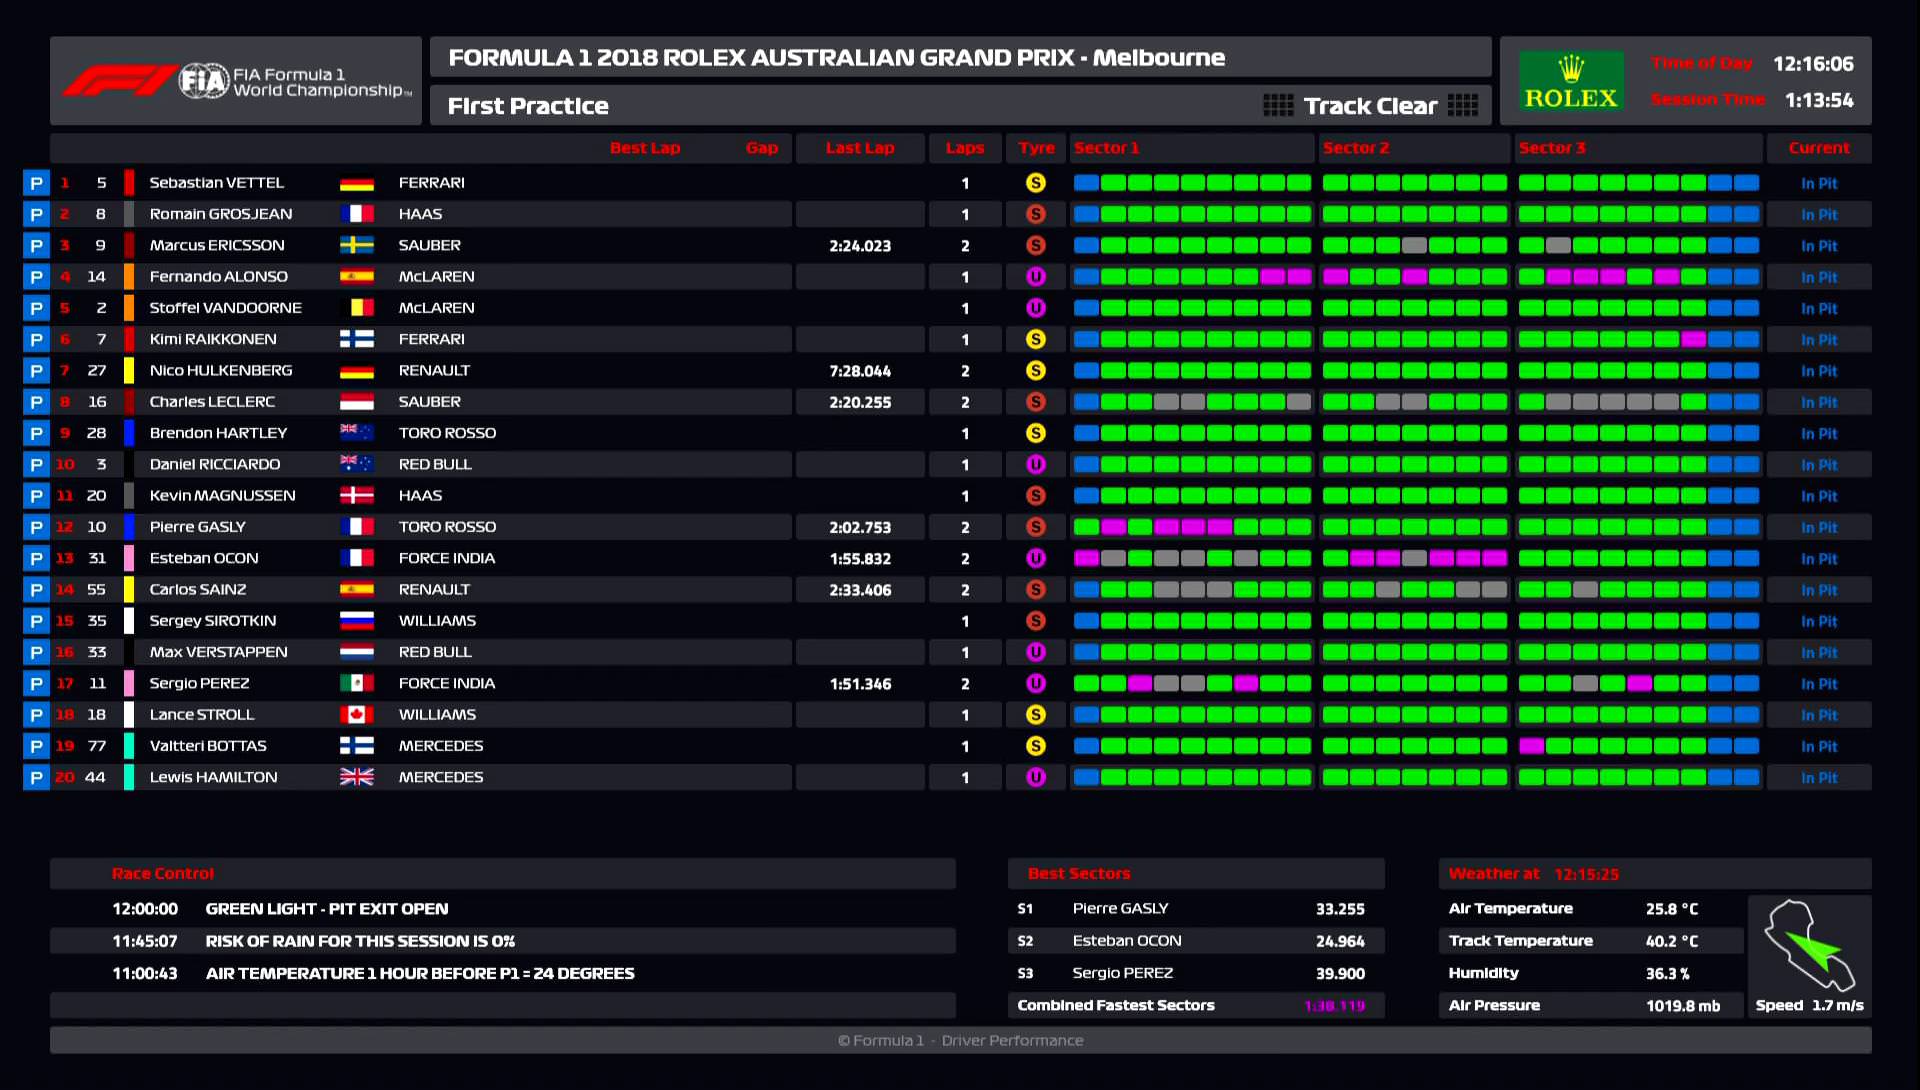
Task: Click the Mexican flag beside Sergio Perez
Action: click(x=357, y=683)
